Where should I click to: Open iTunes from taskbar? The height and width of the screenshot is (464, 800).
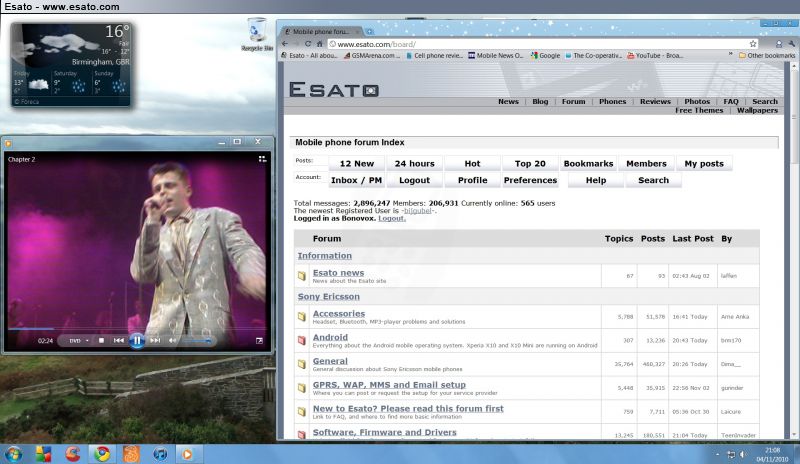tap(160, 454)
